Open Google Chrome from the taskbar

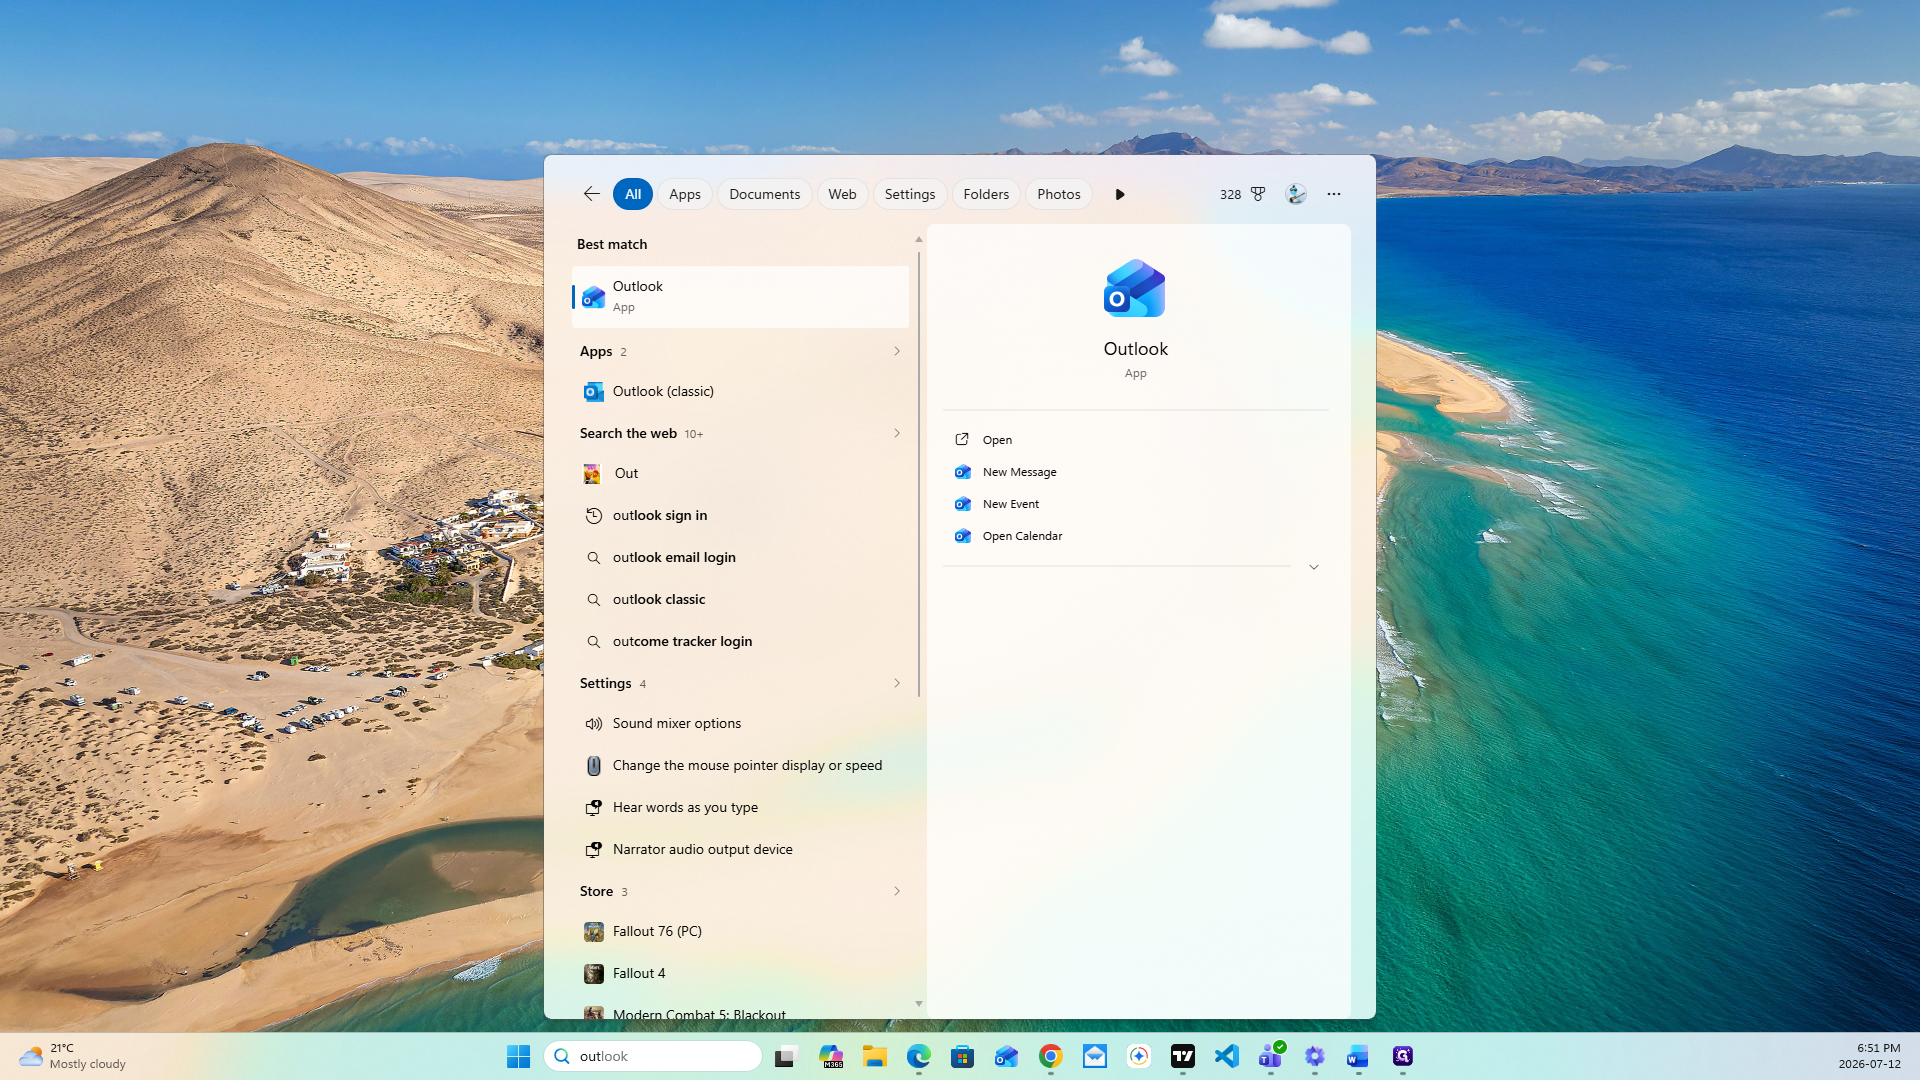pyautogui.click(x=1051, y=1056)
